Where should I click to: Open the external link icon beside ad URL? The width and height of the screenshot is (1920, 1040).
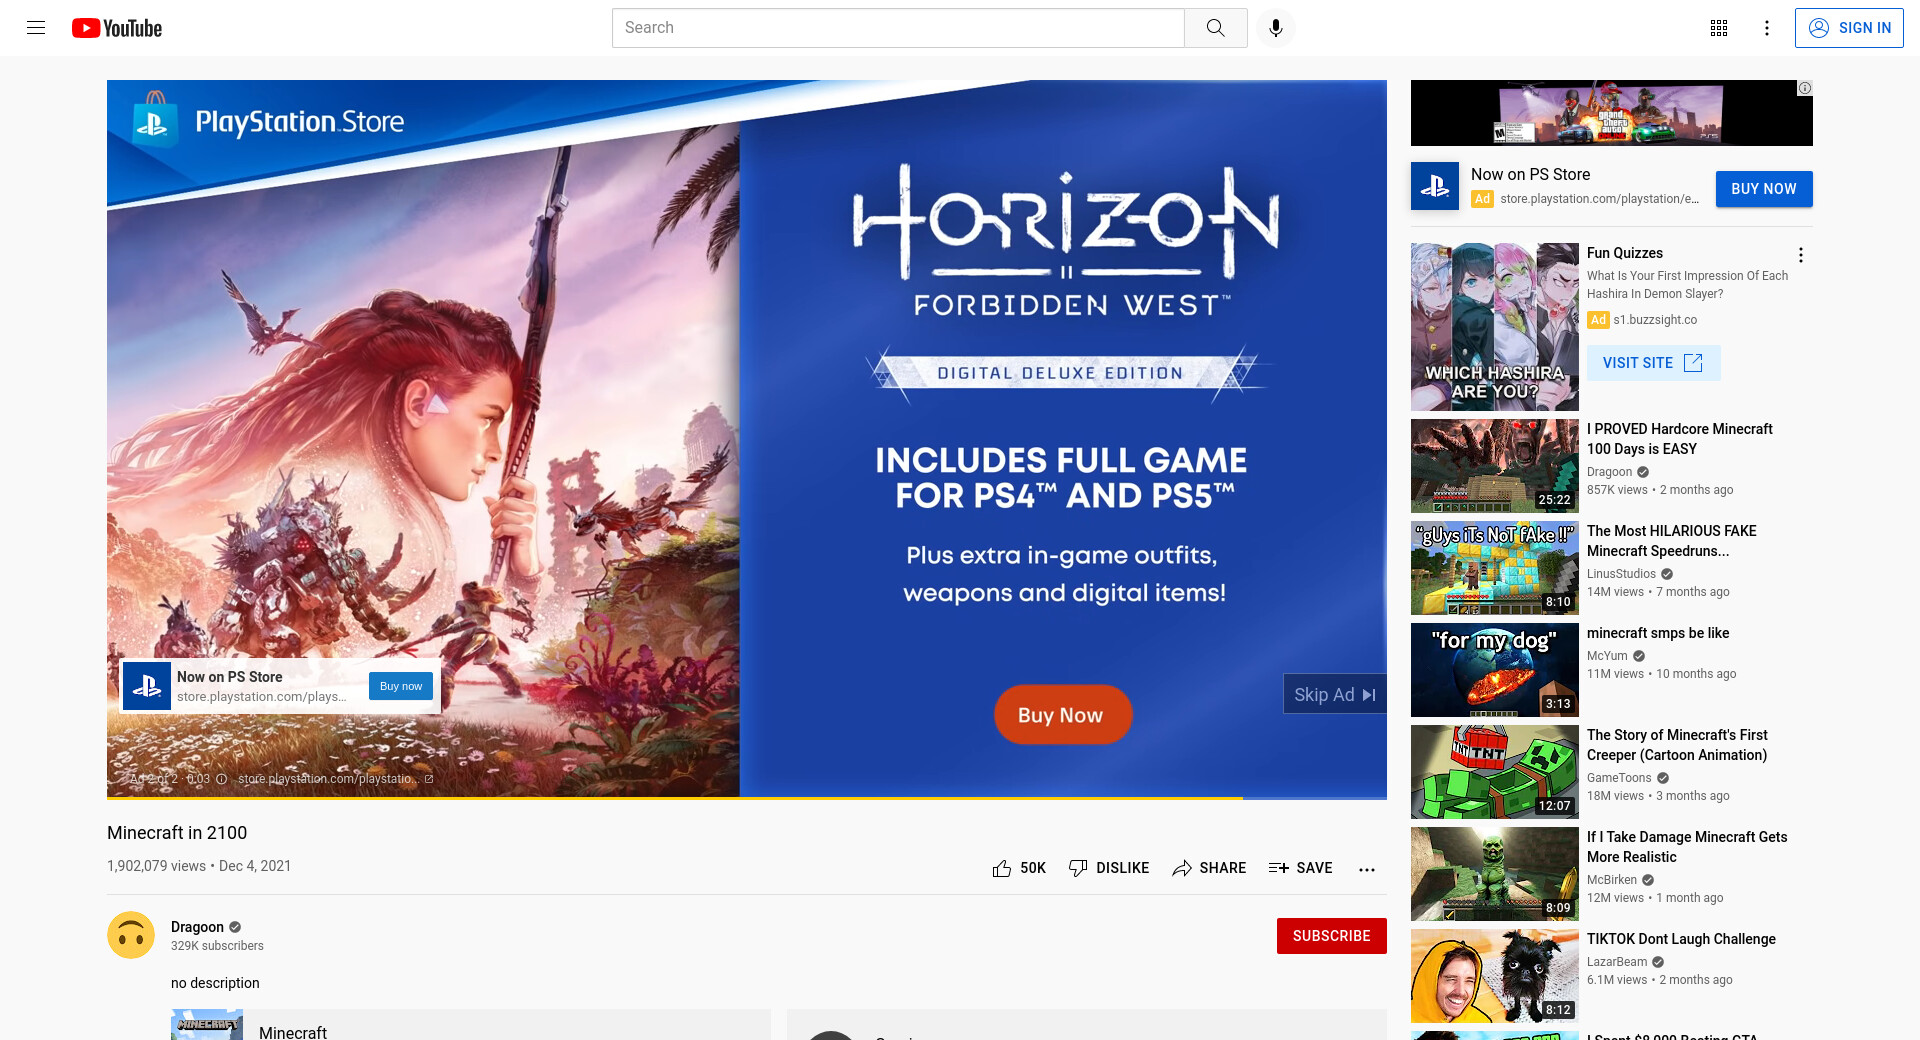pyautogui.click(x=429, y=779)
